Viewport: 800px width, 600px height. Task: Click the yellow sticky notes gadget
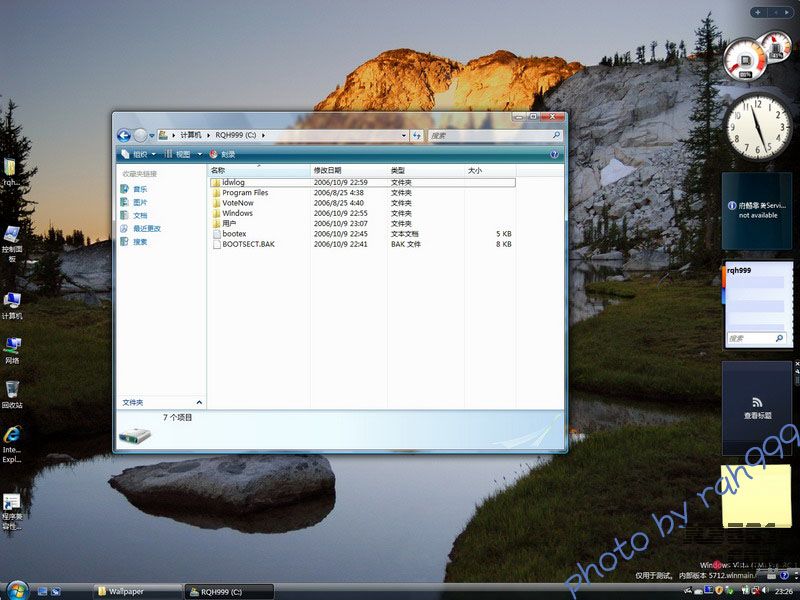pos(756,495)
